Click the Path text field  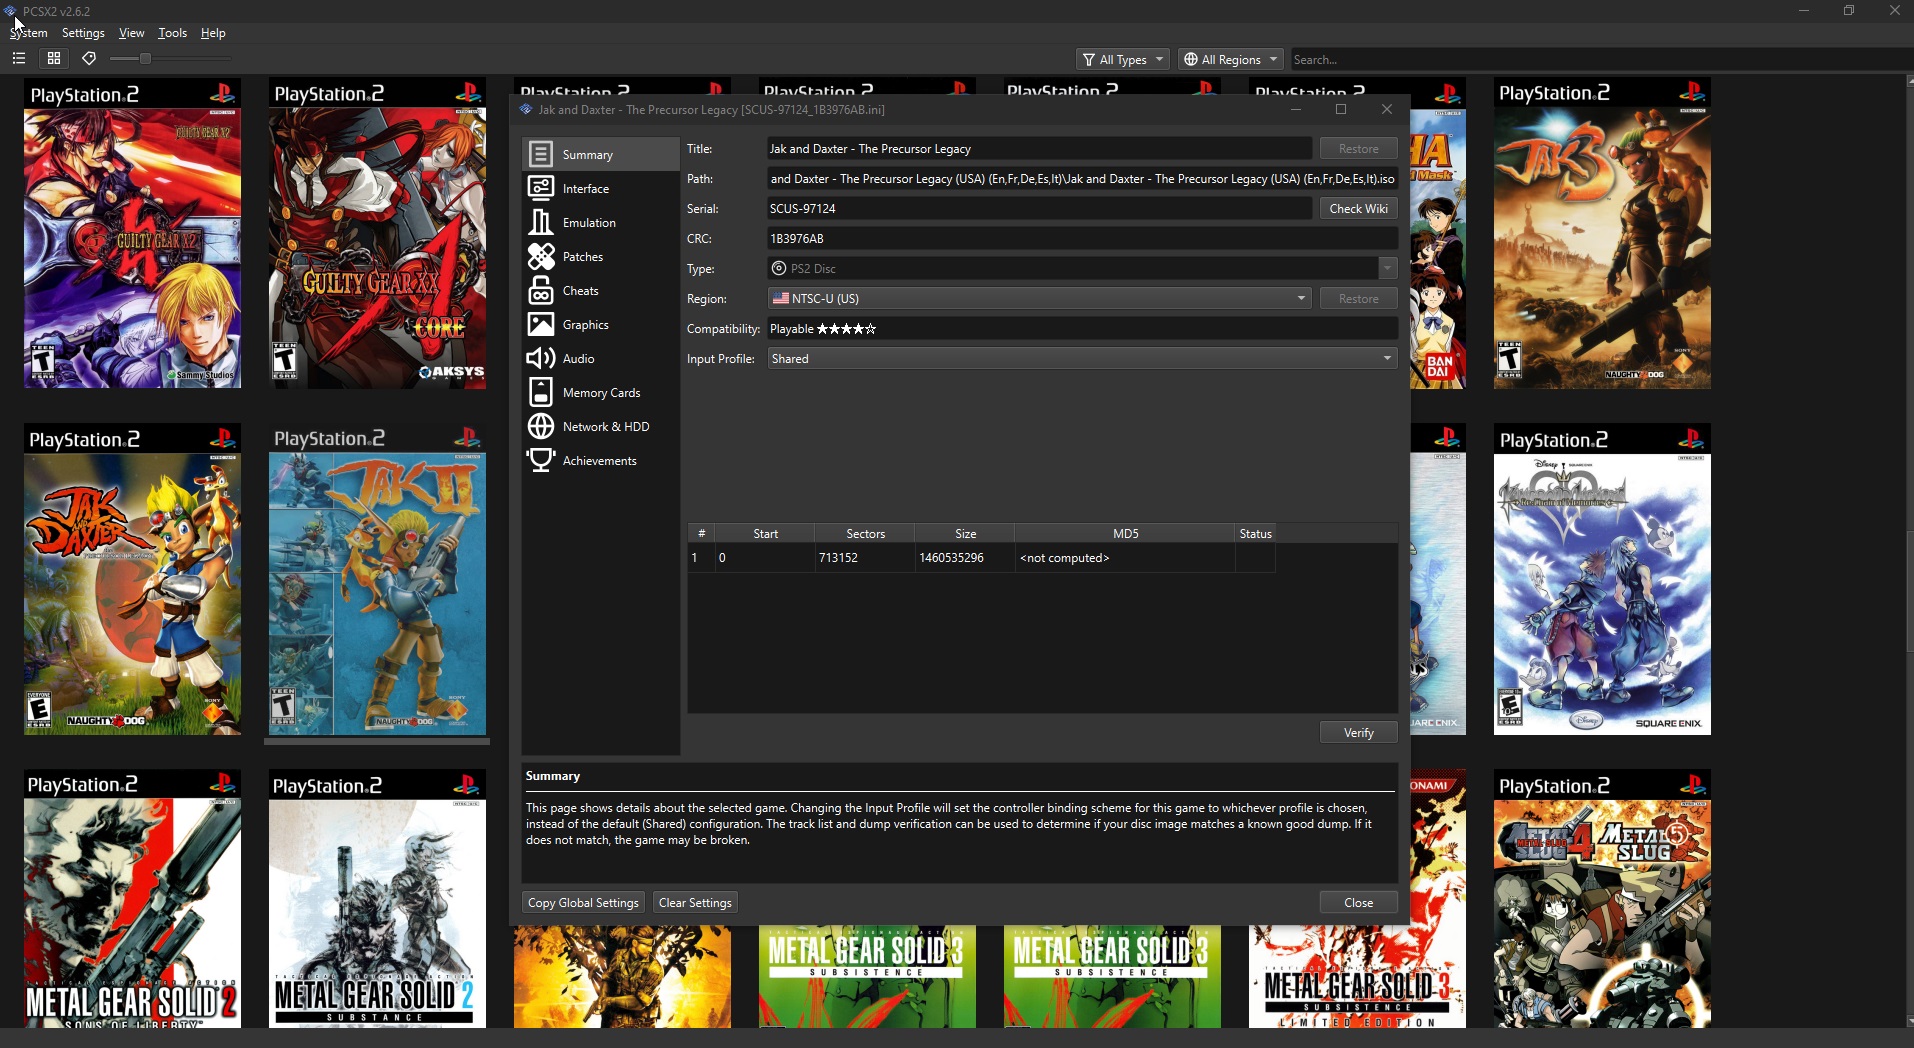coord(1082,178)
